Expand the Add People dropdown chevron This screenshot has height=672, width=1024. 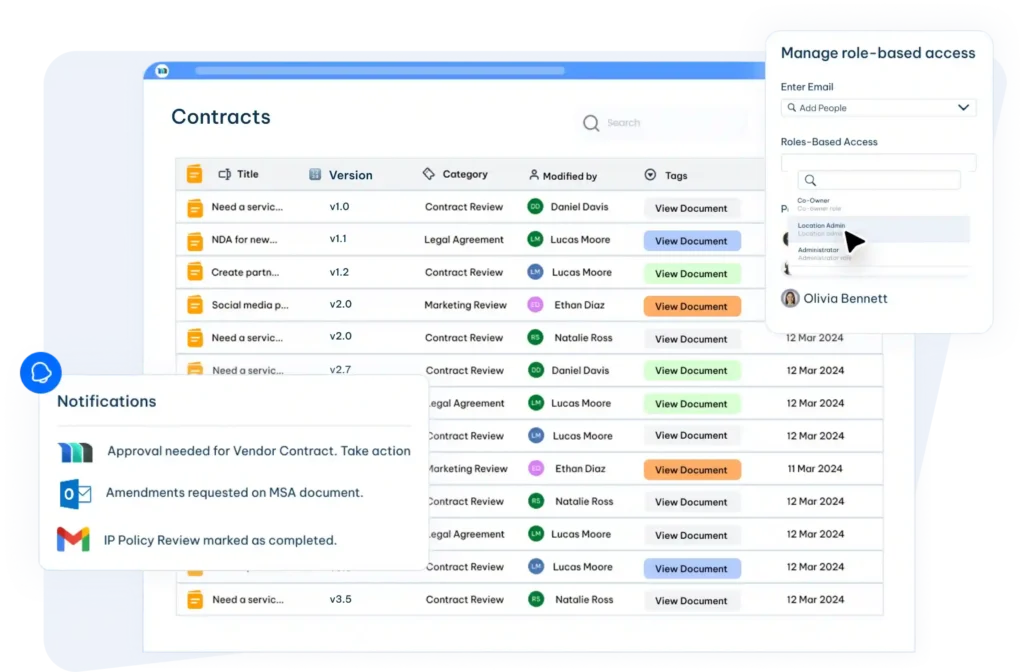point(963,107)
